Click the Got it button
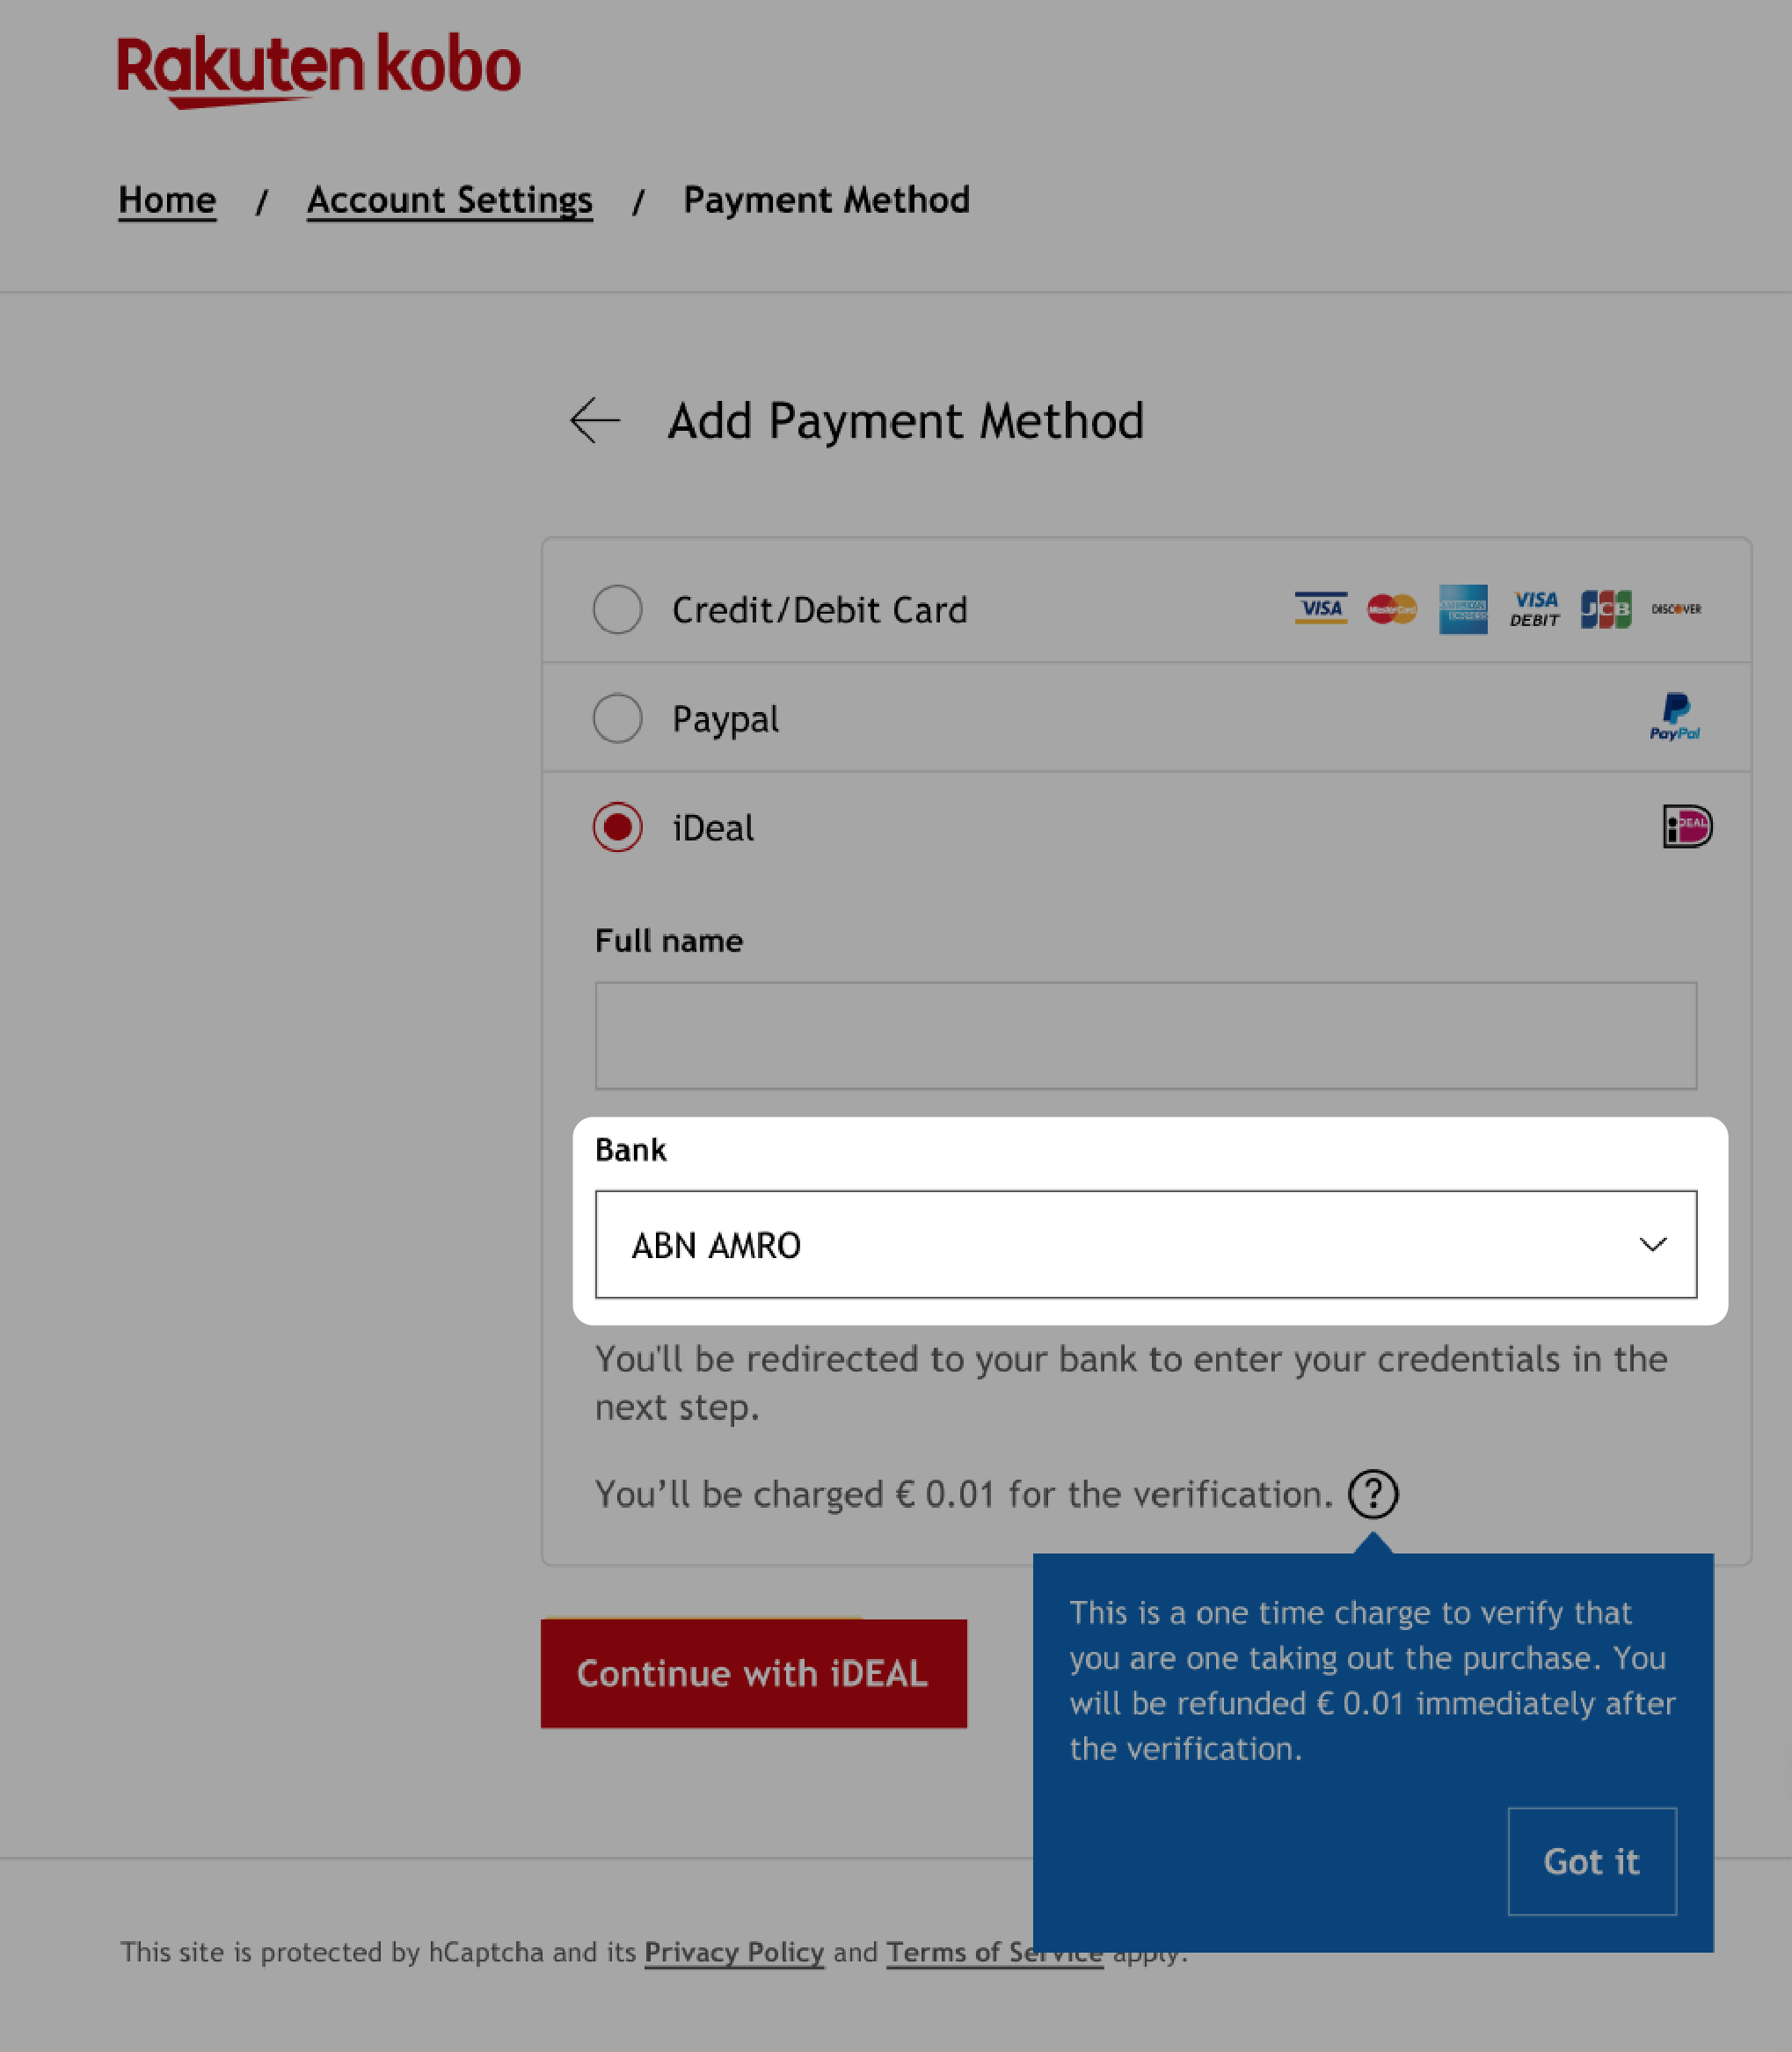Screen dimensions: 1792x2052 pyautogui.click(x=1590, y=1860)
